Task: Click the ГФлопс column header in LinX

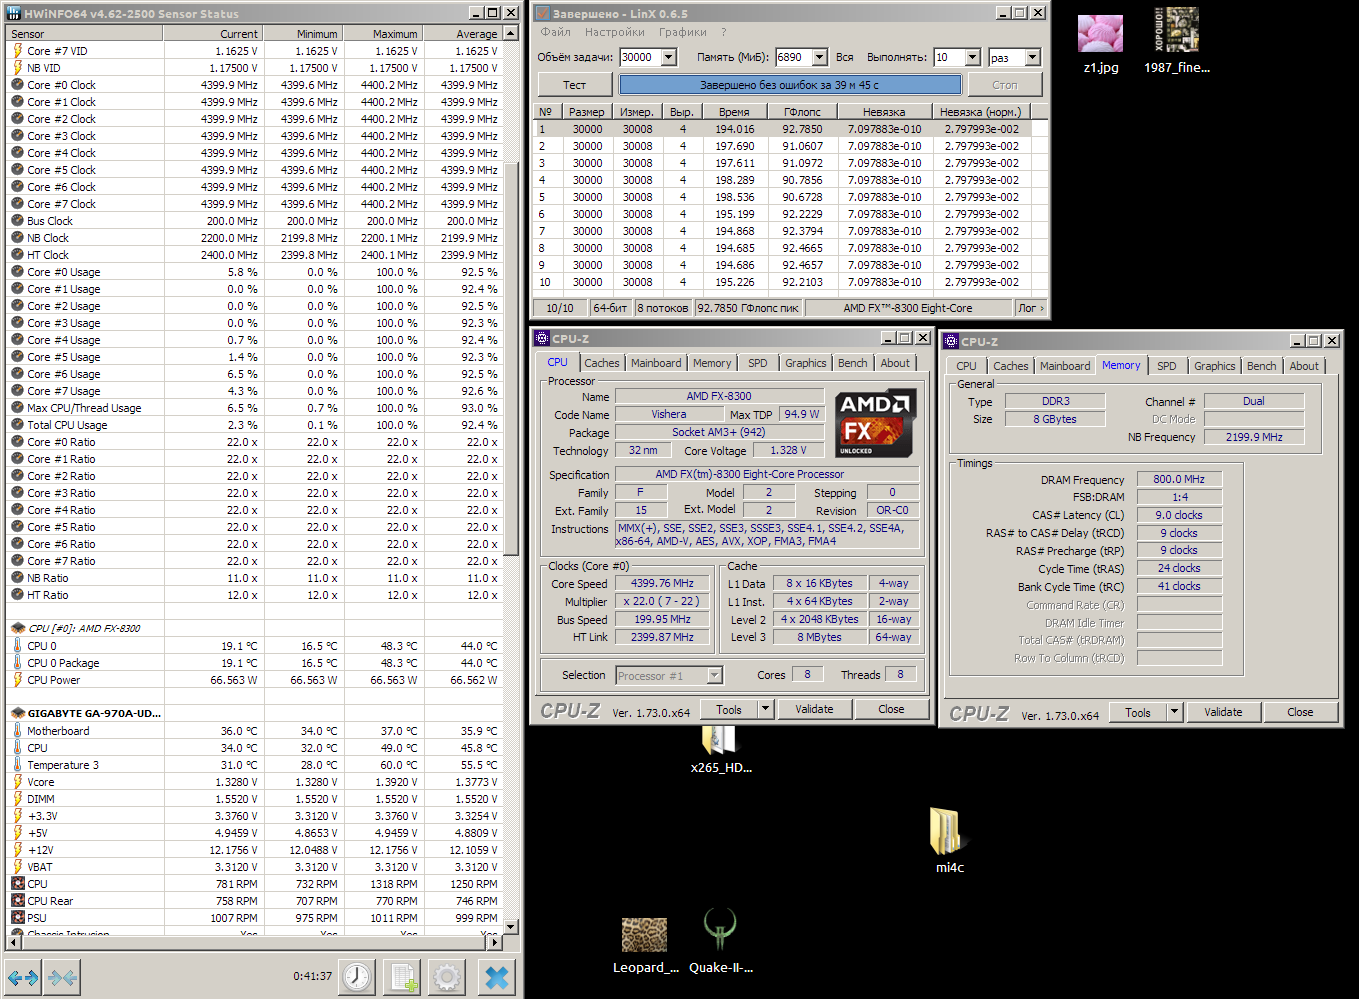Action: 802,112
